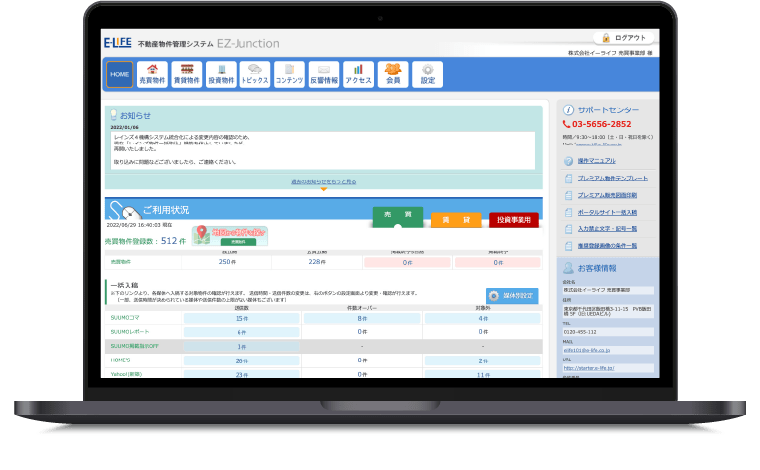Click the 20件 count for HOME'S

pos(242,360)
